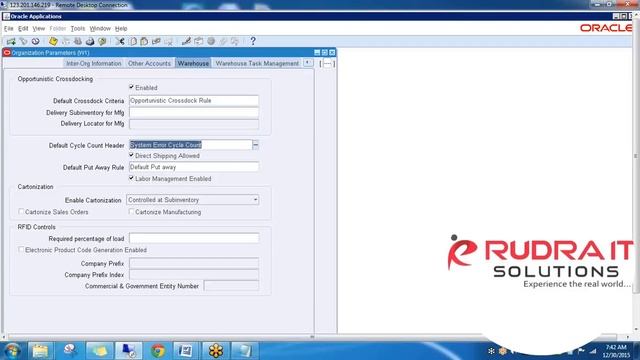This screenshot has width=640, height=360.
Task: Open Windows Start menu orb
Action: pyautogui.click(x=12, y=351)
